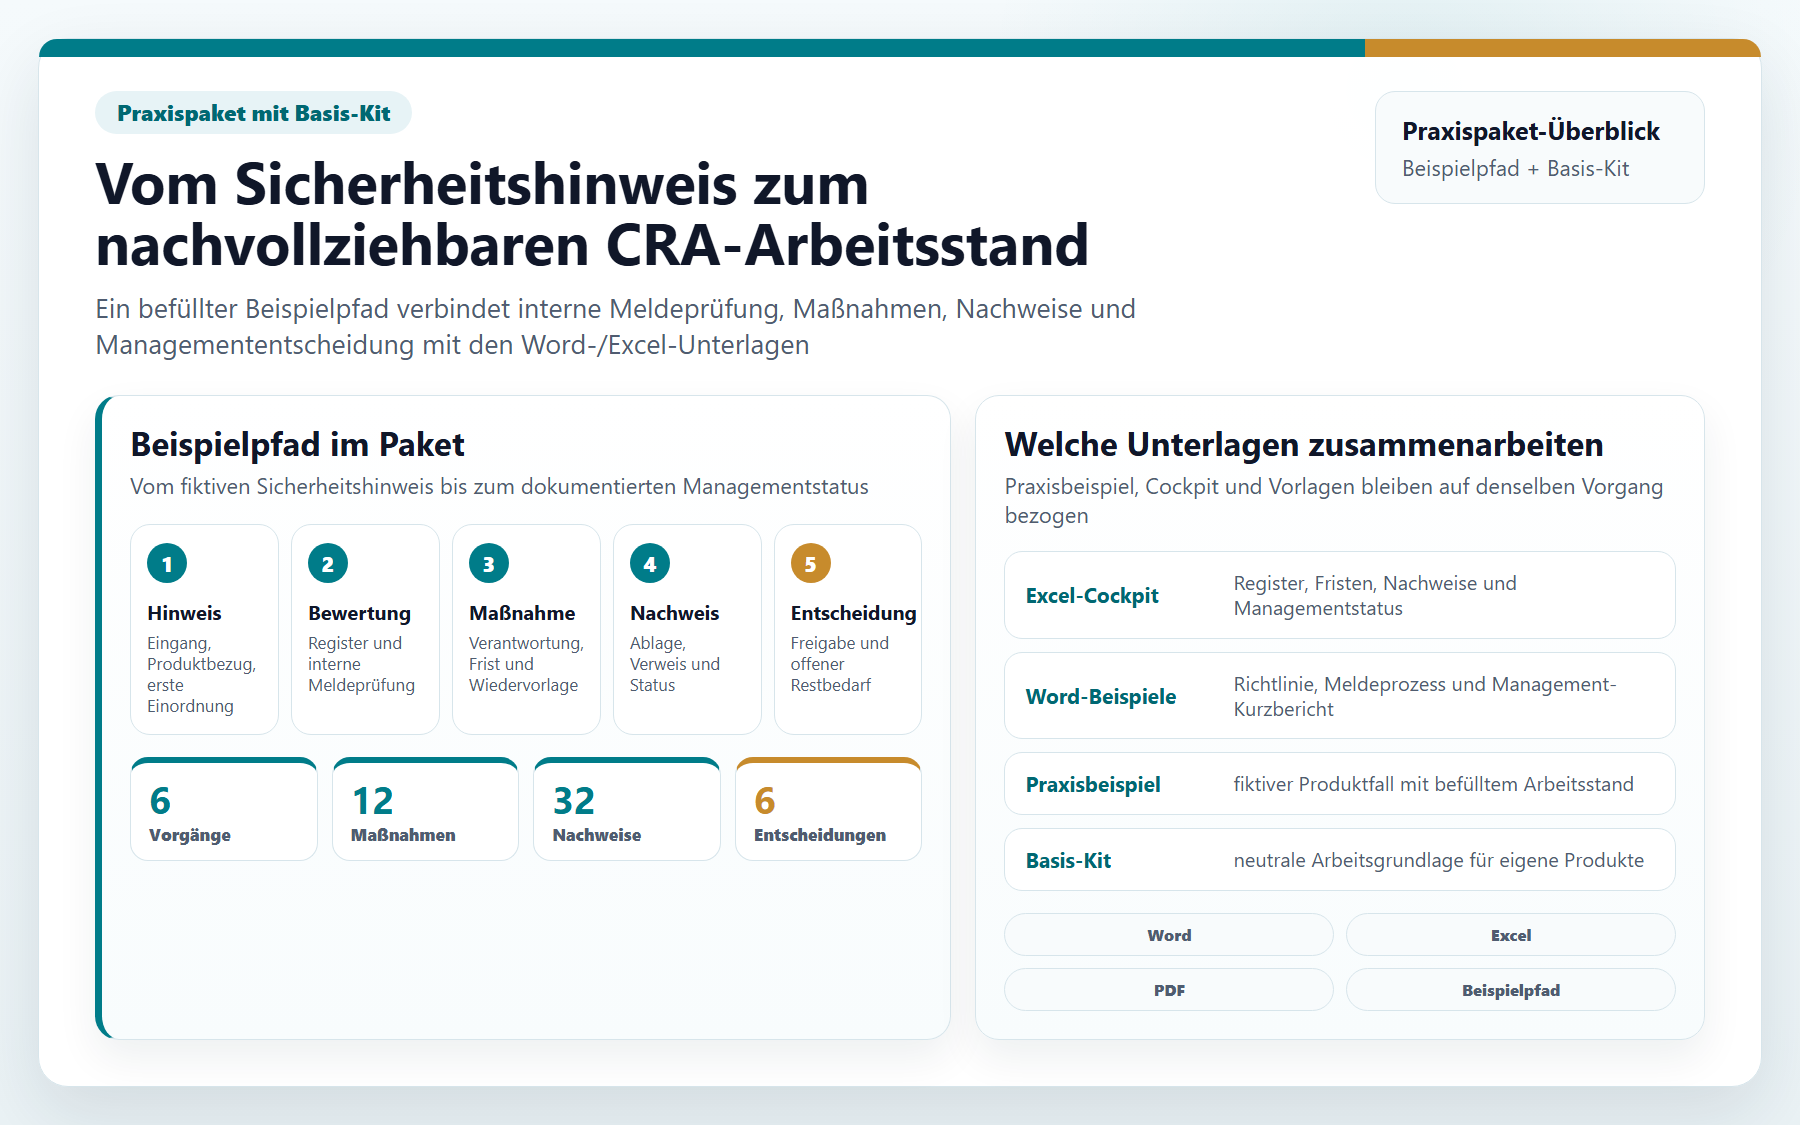
Task: Click the text 'Verantwortung, Frist und Wiedervorlage'
Action: point(526,664)
